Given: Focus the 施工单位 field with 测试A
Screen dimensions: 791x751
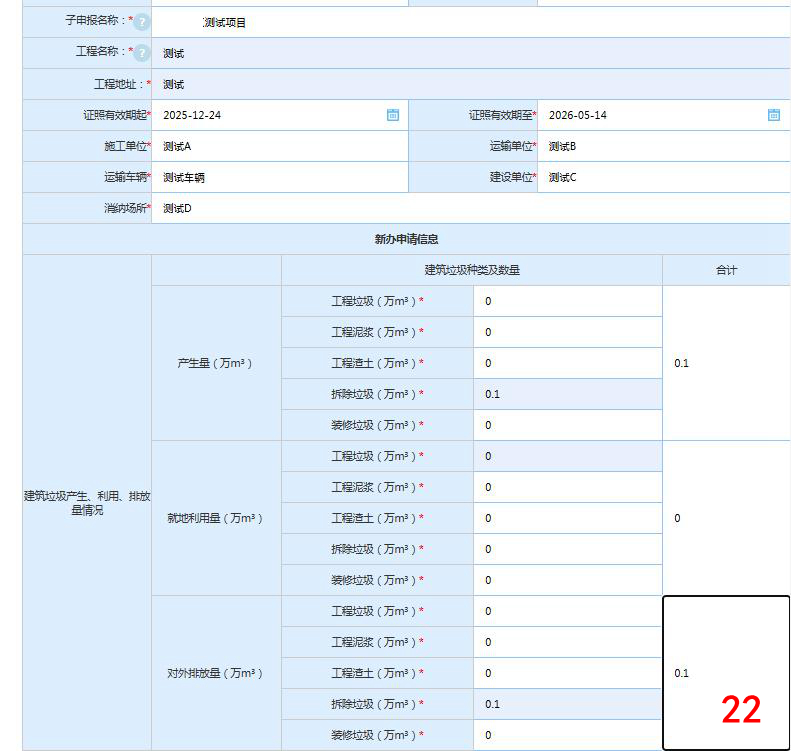Looking at the screenshot, I should (x=280, y=146).
